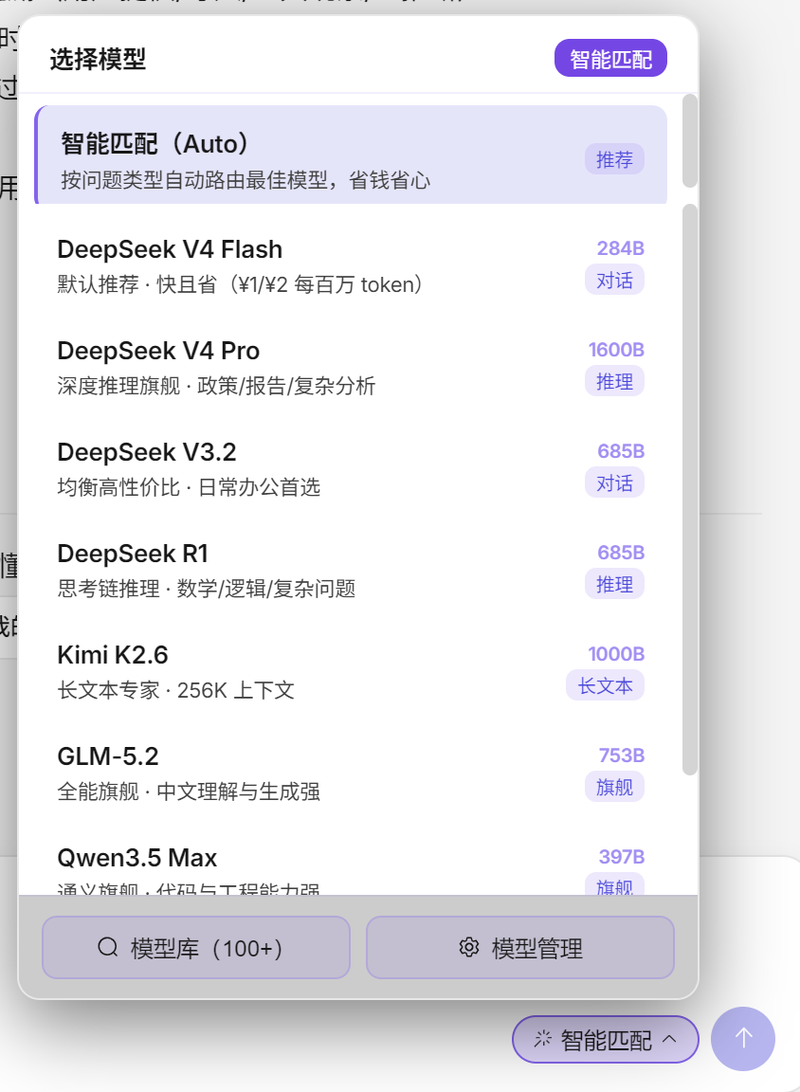This screenshot has height=1092, width=800.
Task: Click description 长文本专家 · 256K 上下文
Action: pos(176,690)
